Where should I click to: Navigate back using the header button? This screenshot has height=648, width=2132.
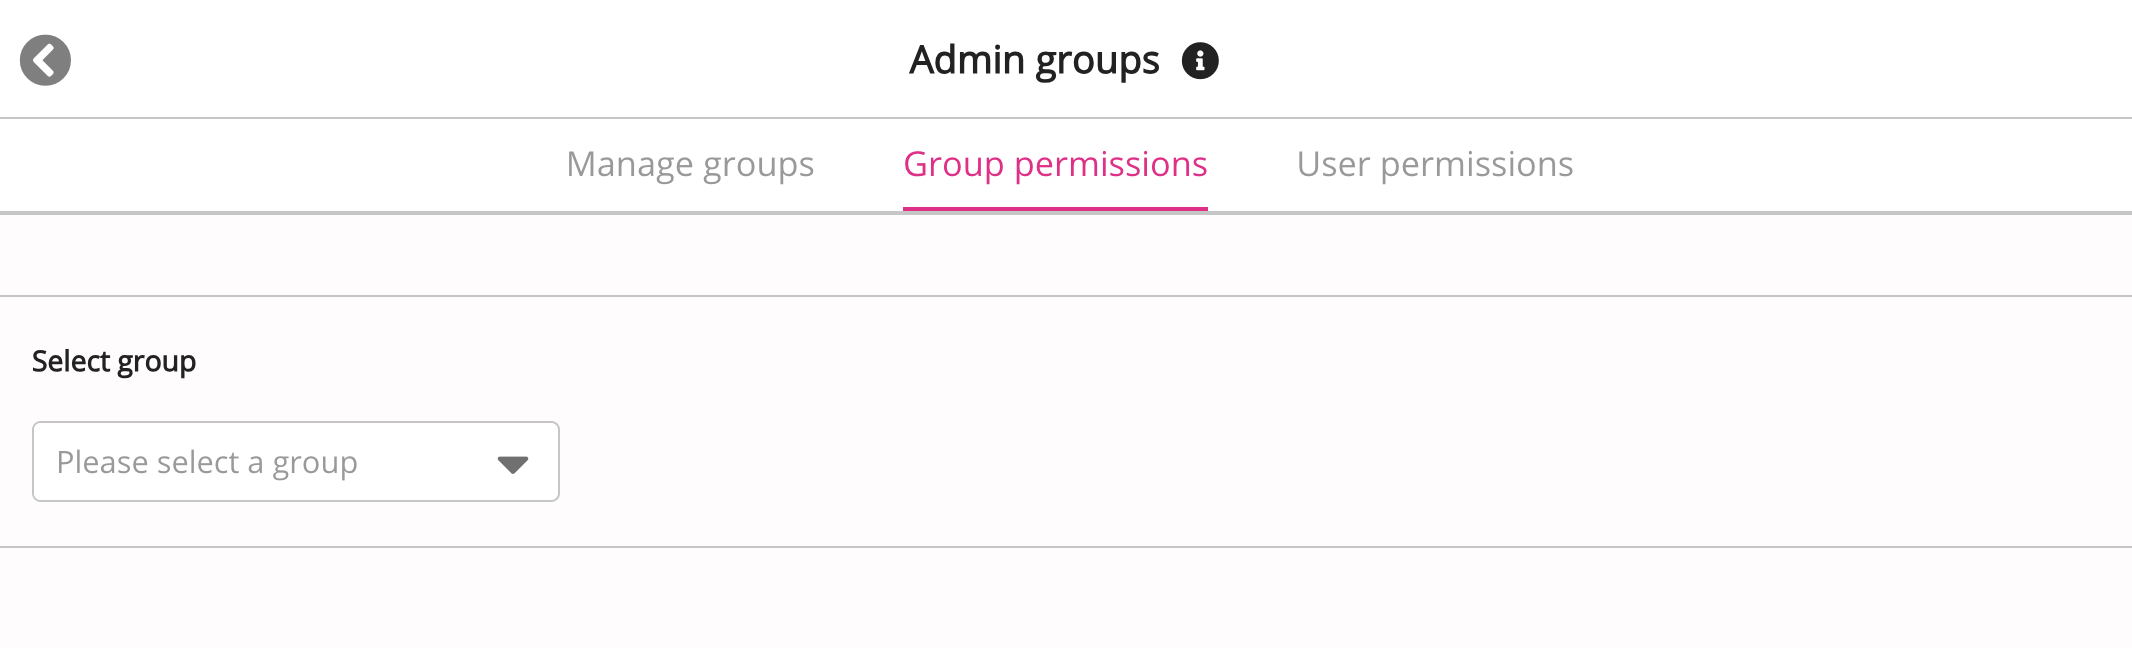(45, 60)
